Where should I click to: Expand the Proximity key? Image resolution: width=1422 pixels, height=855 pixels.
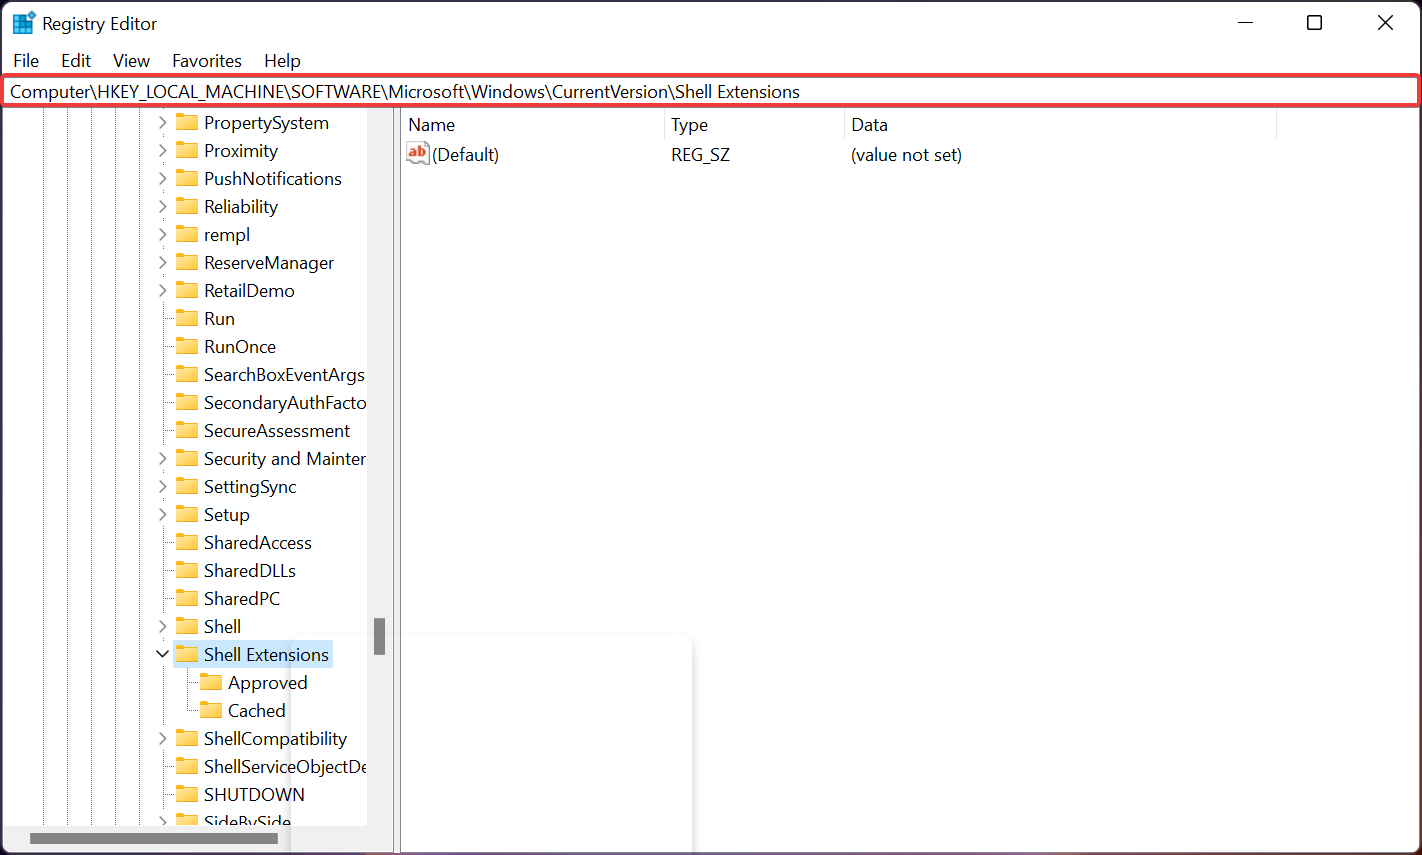(162, 150)
